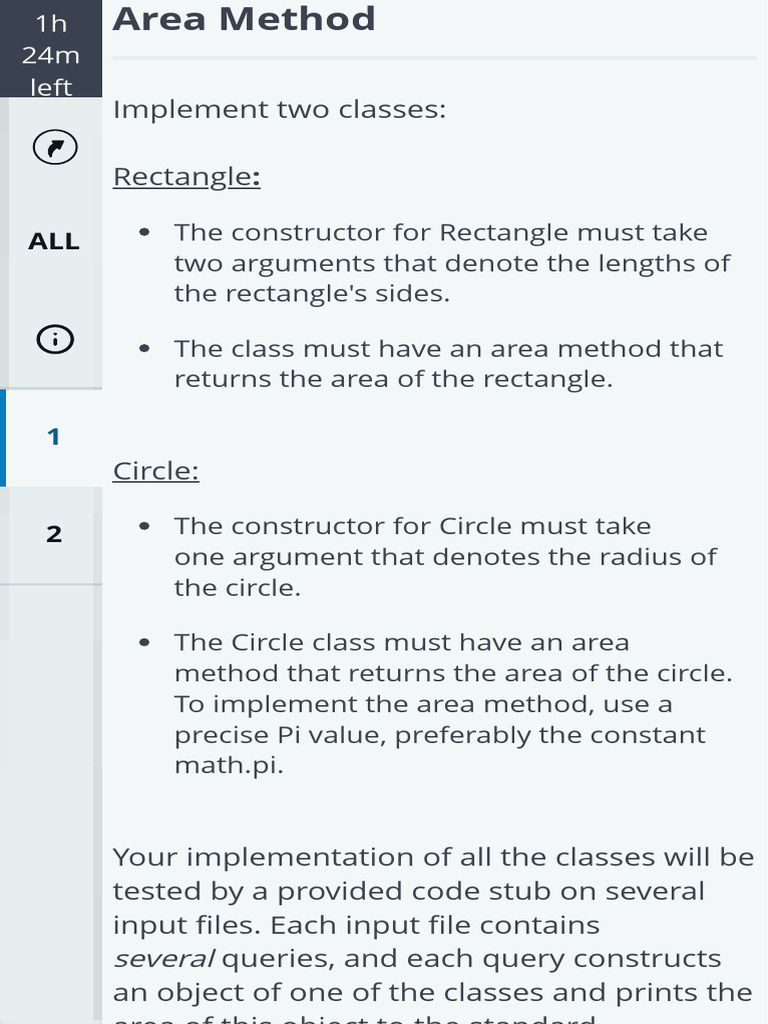
Task: Show ALL questions in sidebar
Action: [x=54, y=241]
